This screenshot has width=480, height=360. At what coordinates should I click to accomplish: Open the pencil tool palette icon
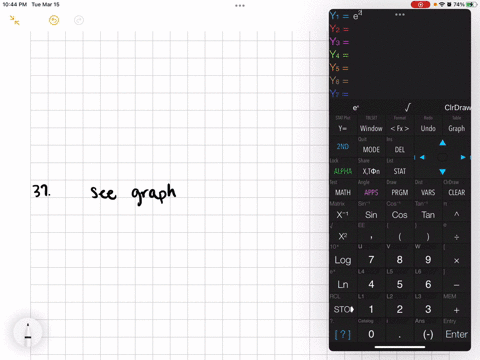(x=28, y=332)
